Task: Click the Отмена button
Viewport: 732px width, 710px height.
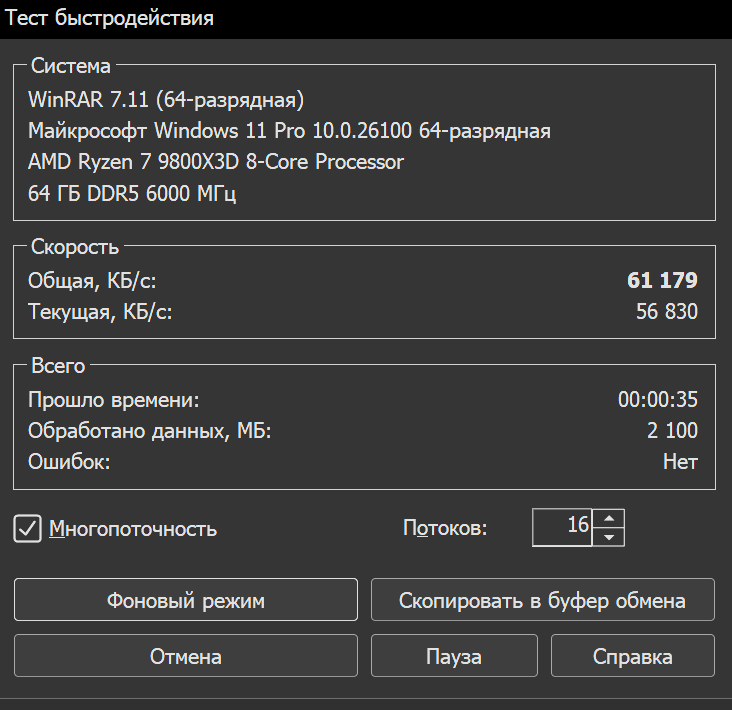Action: tap(186, 656)
